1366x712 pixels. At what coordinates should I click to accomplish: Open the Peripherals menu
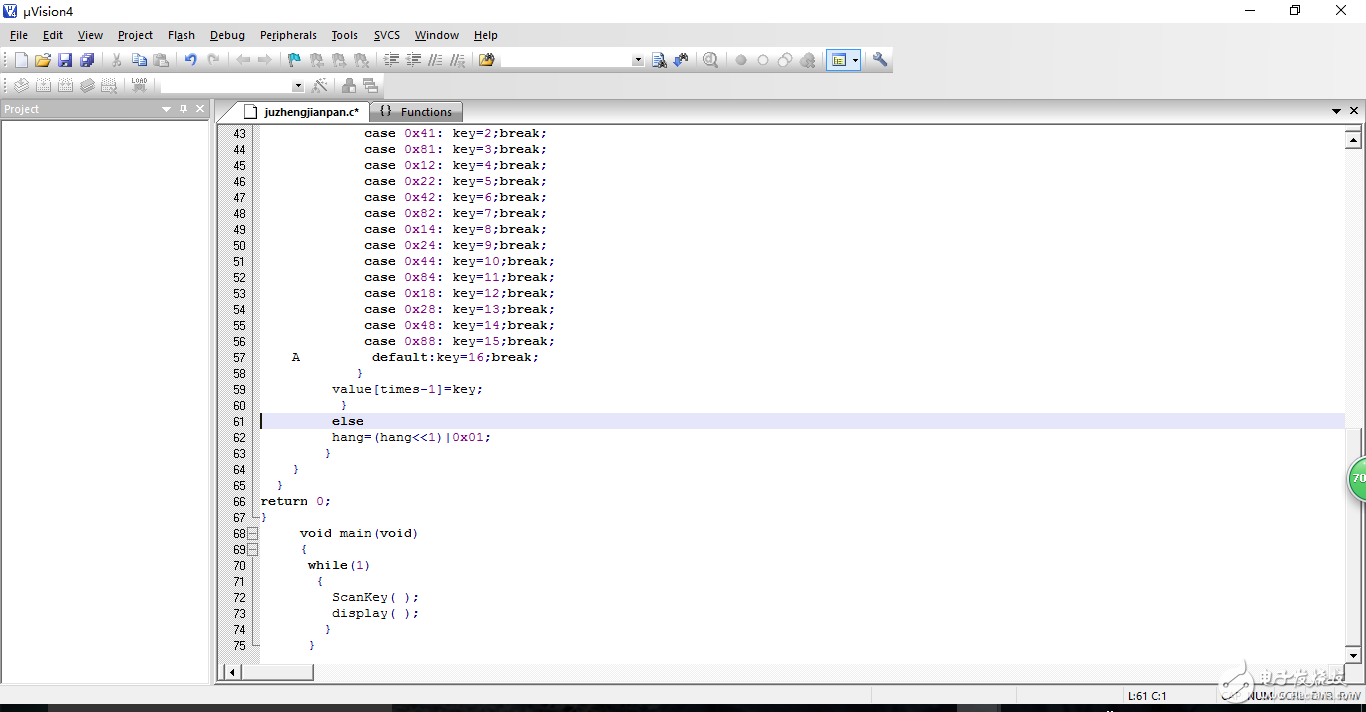tap(288, 35)
